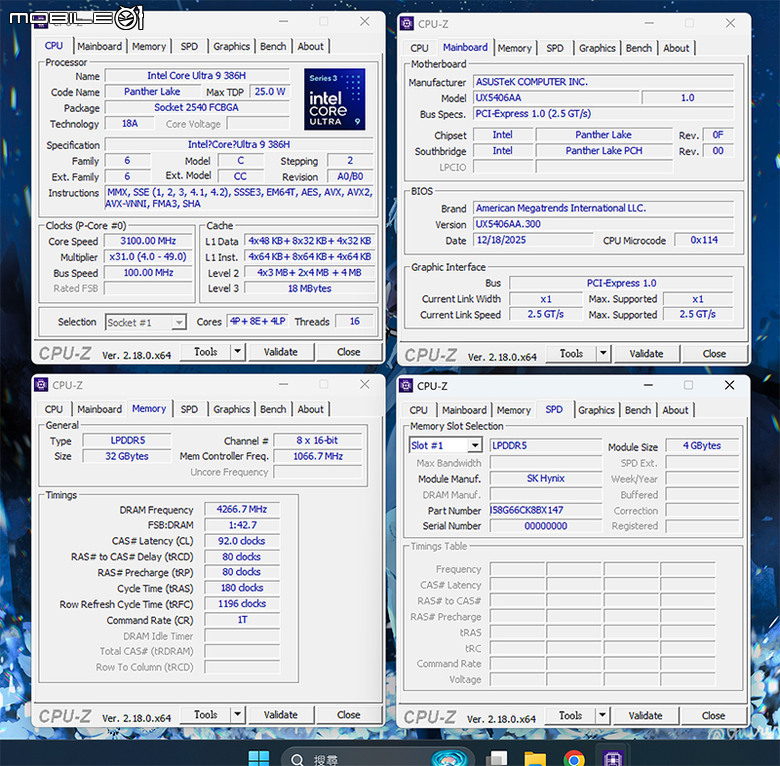Open Graphics tab in the window showing Timings

[x=231, y=409]
